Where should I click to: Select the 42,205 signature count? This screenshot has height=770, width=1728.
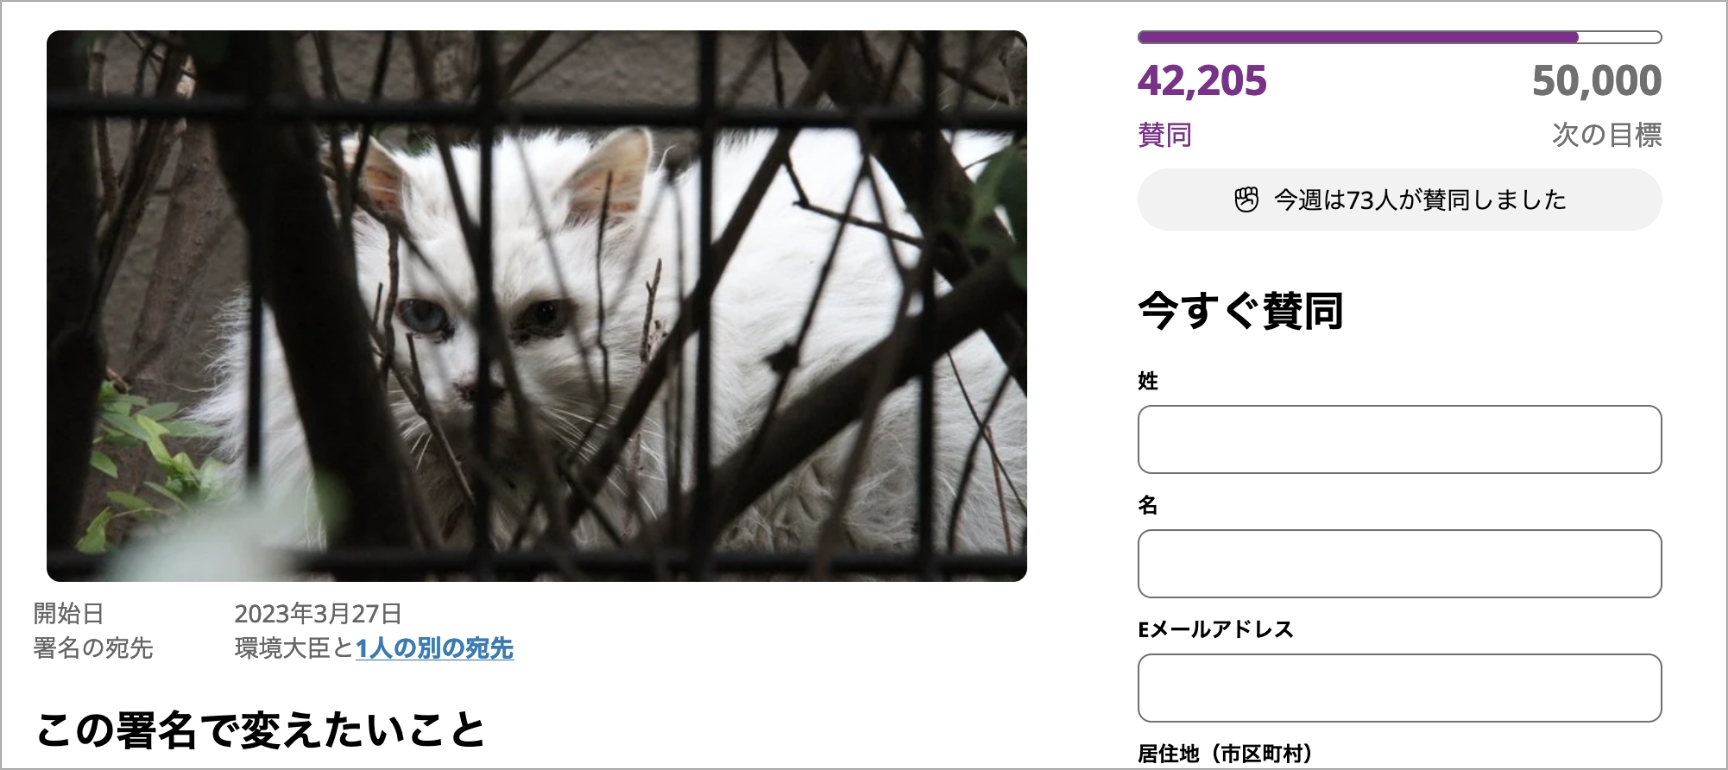pyautogui.click(x=1202, y=81)
